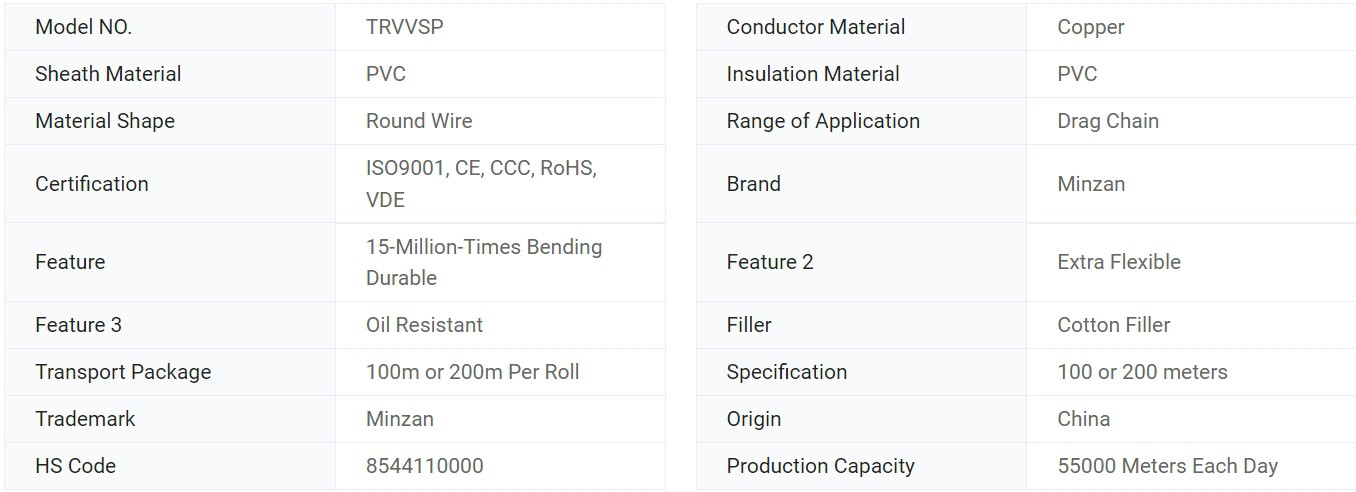Select the Oil Resistant value

(424, 325)
